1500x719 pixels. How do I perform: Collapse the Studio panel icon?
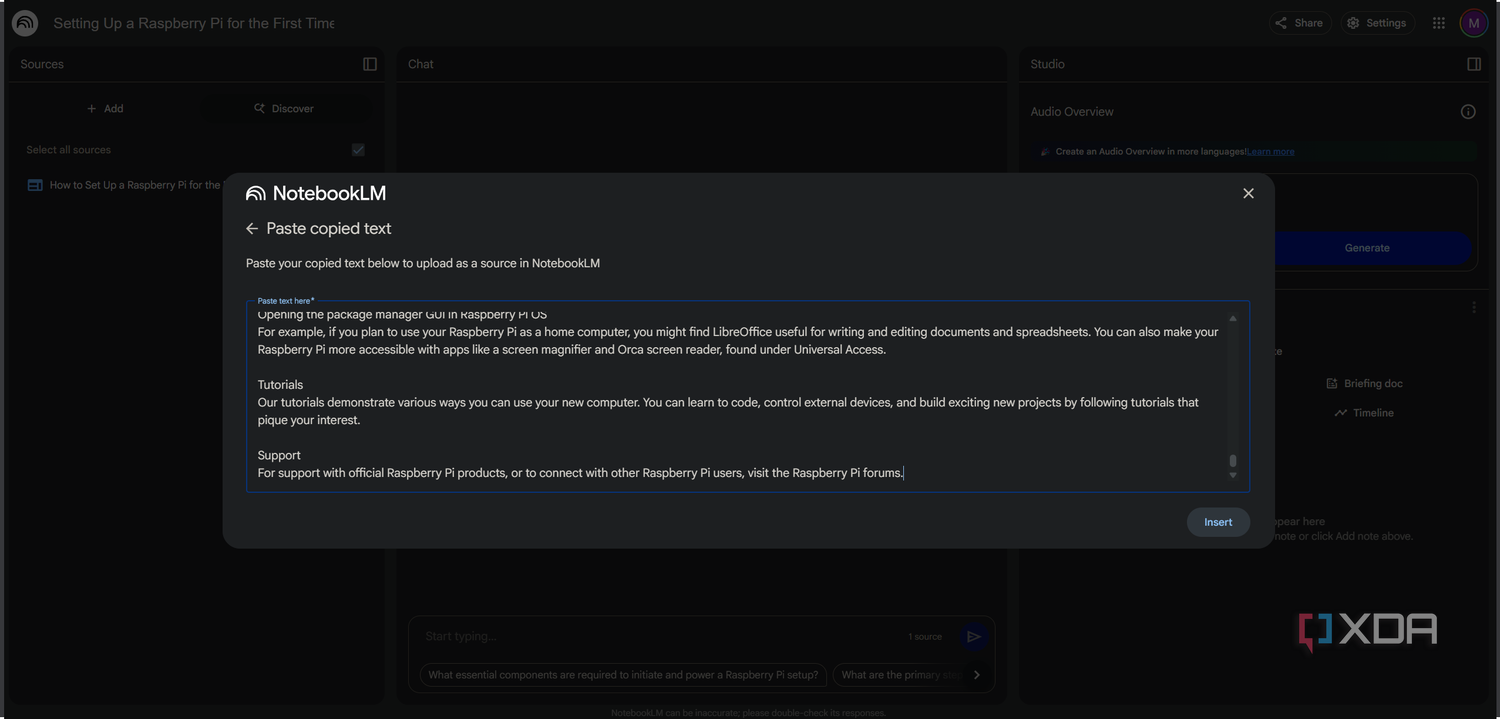click(x=1474, y=64)
